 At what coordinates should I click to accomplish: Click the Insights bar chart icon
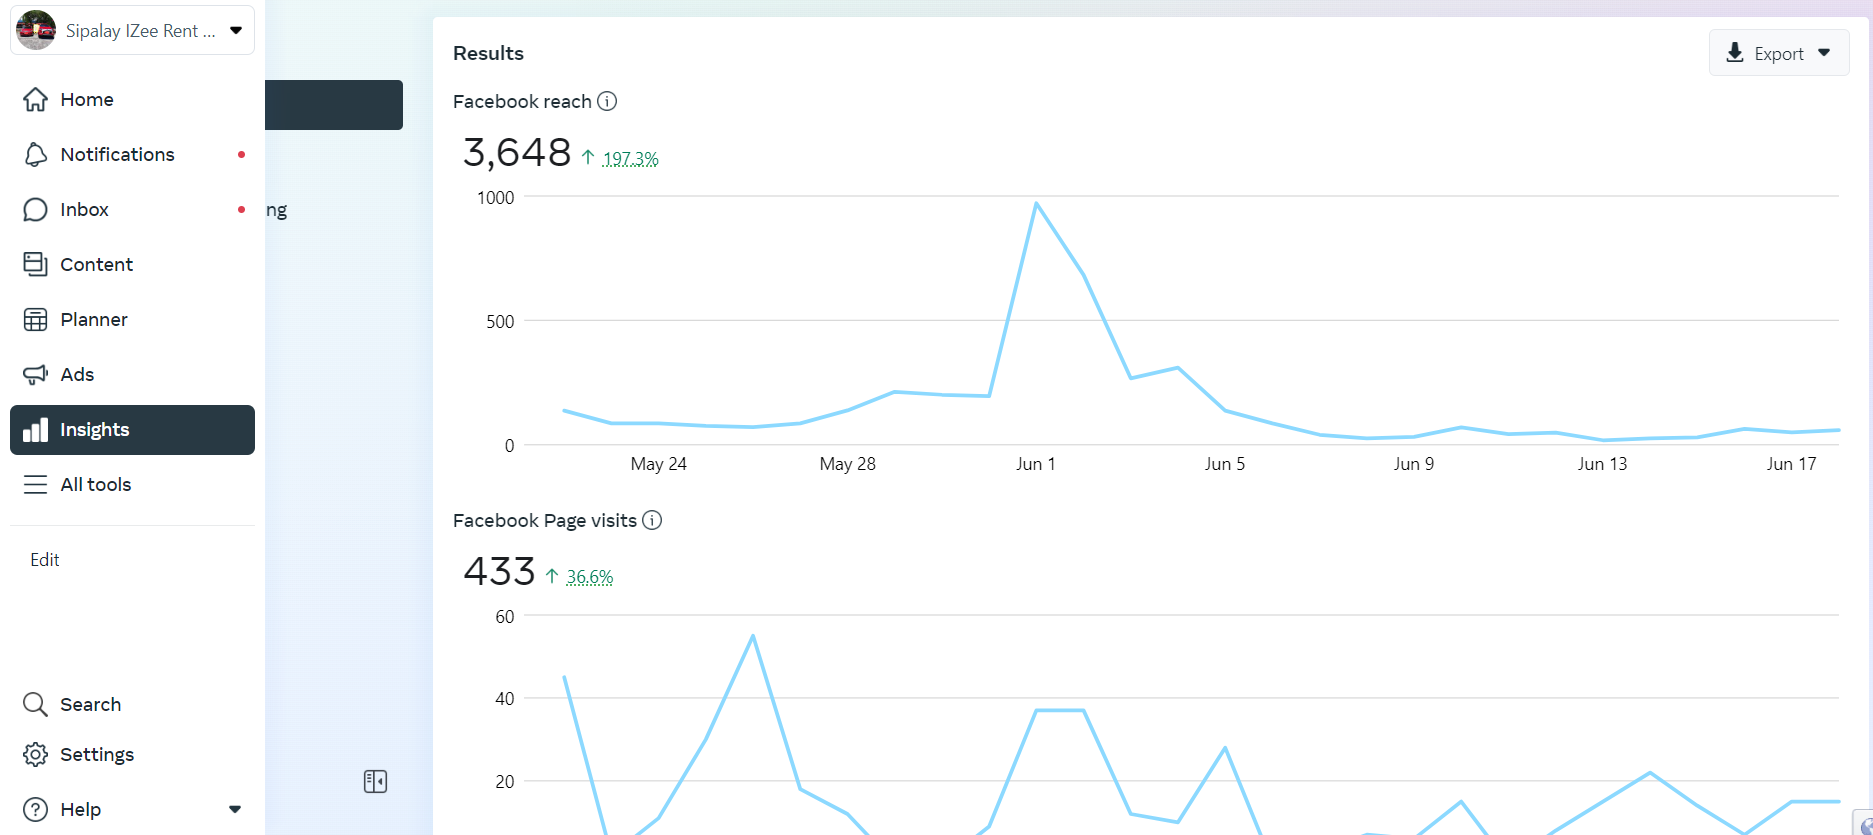pyautogui.click(x=35, y=429)
